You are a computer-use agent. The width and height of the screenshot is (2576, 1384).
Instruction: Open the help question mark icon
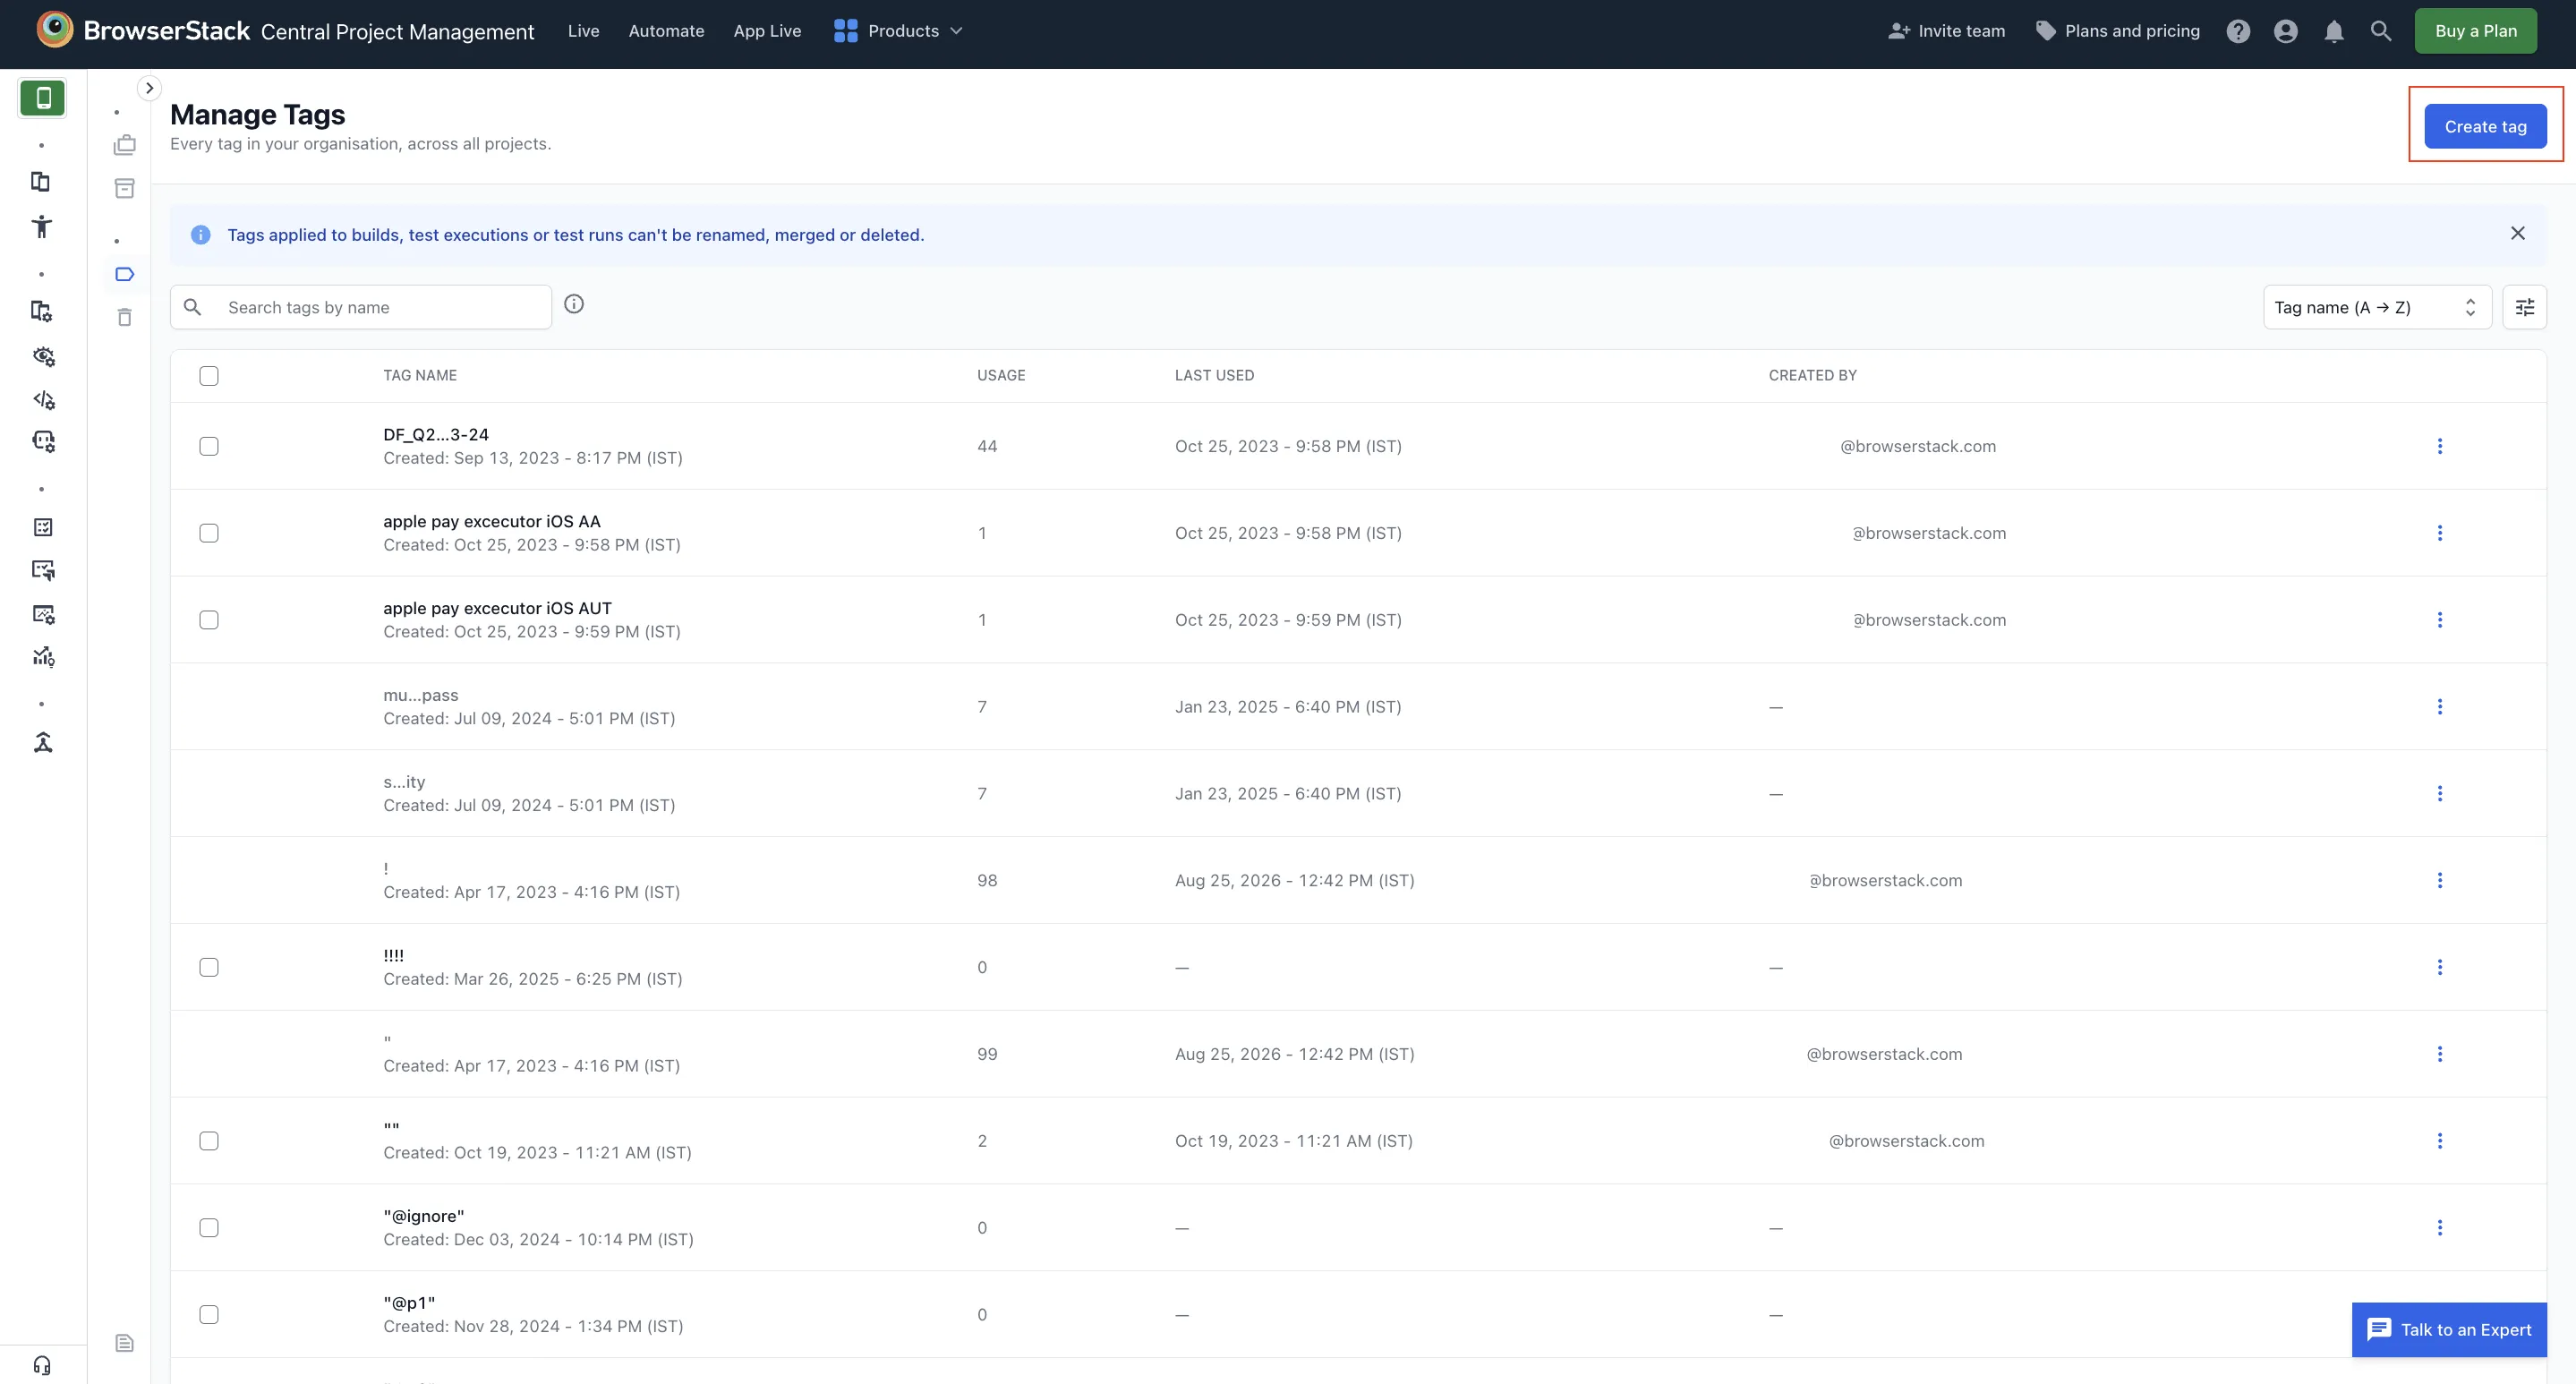(x=2238, y=31)
